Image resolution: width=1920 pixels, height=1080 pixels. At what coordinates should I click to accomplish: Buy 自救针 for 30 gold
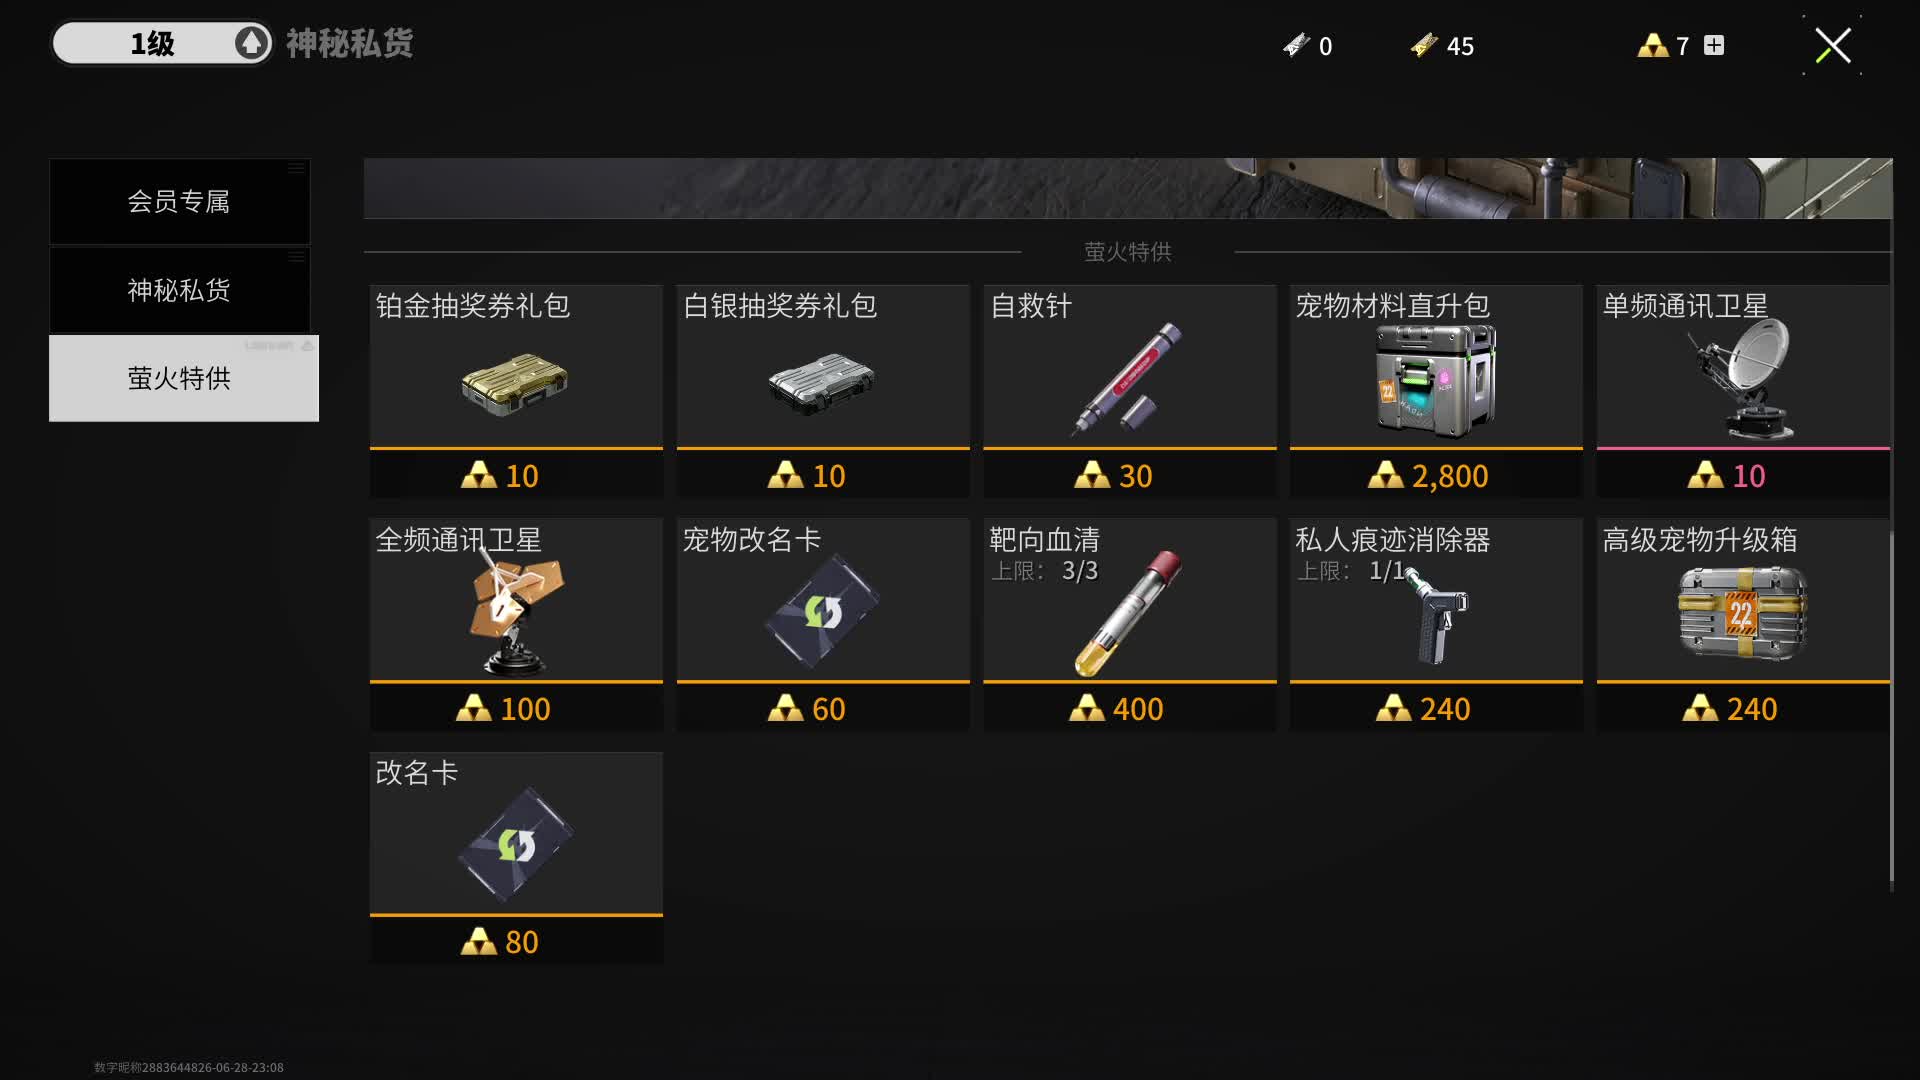(1129, 475)
